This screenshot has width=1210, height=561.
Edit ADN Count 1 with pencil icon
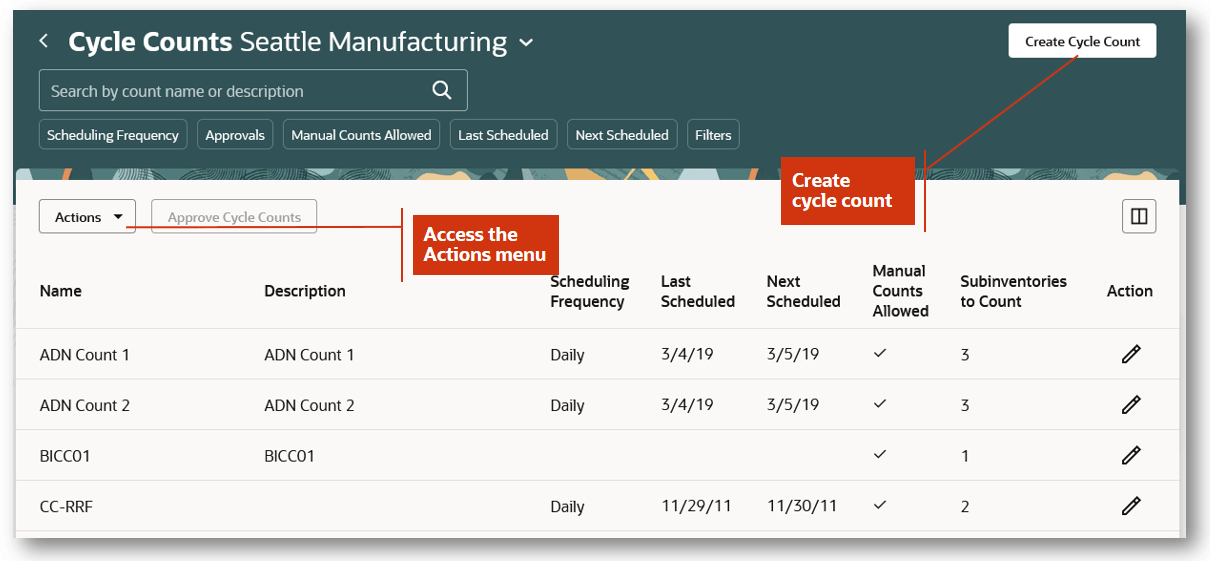1131,354
